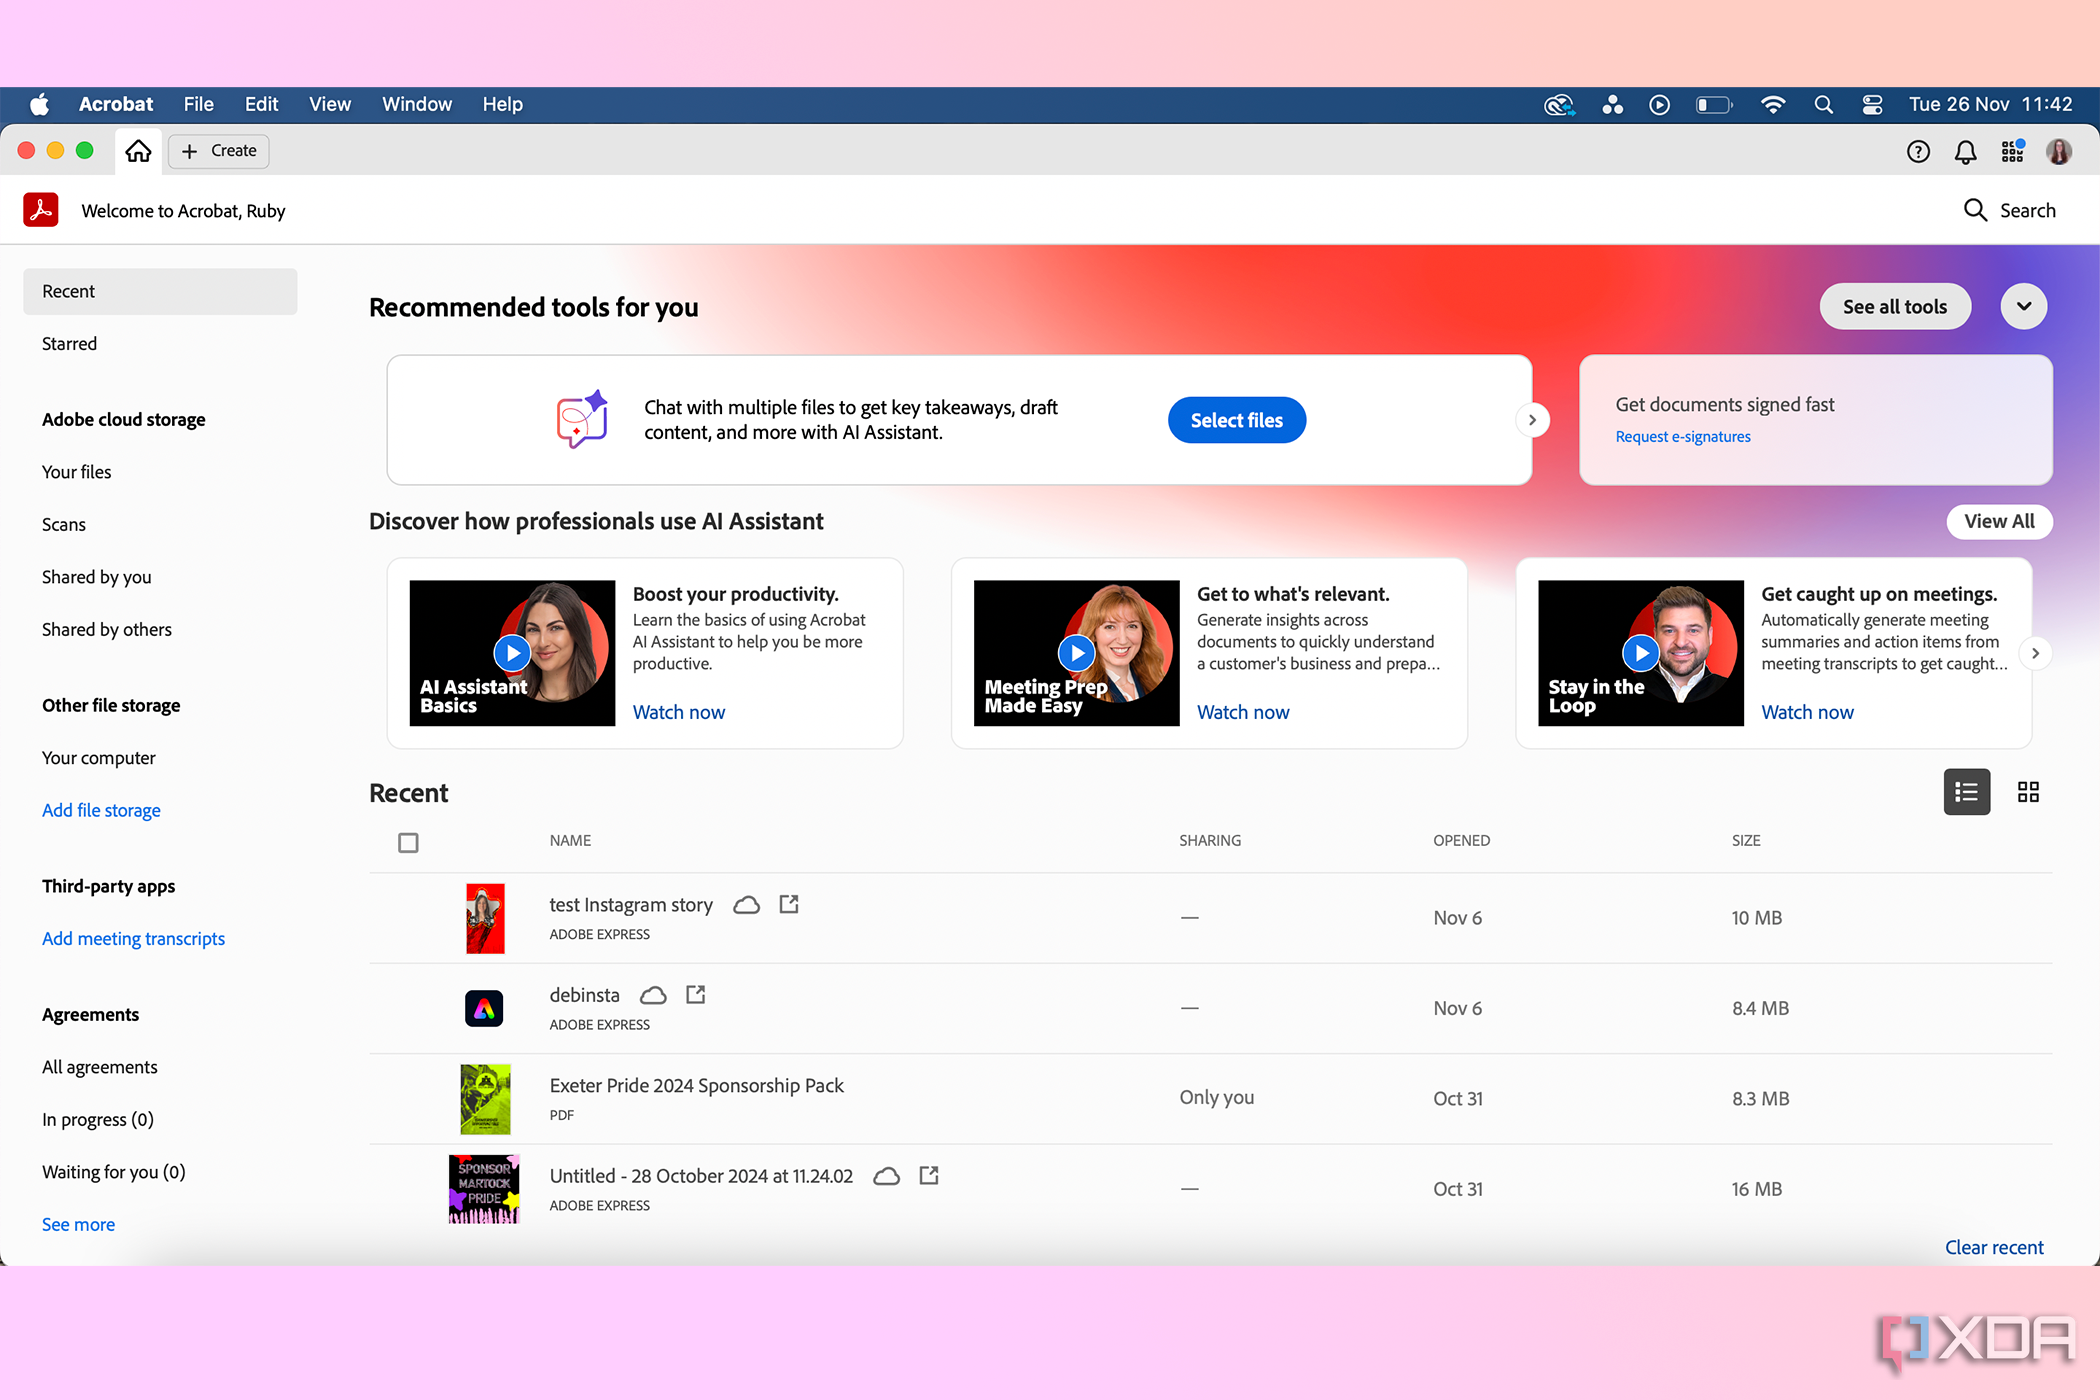The width and height of the screenshot is (2100, 1400).
Task: Open the View menu
Action: [330, 104]
